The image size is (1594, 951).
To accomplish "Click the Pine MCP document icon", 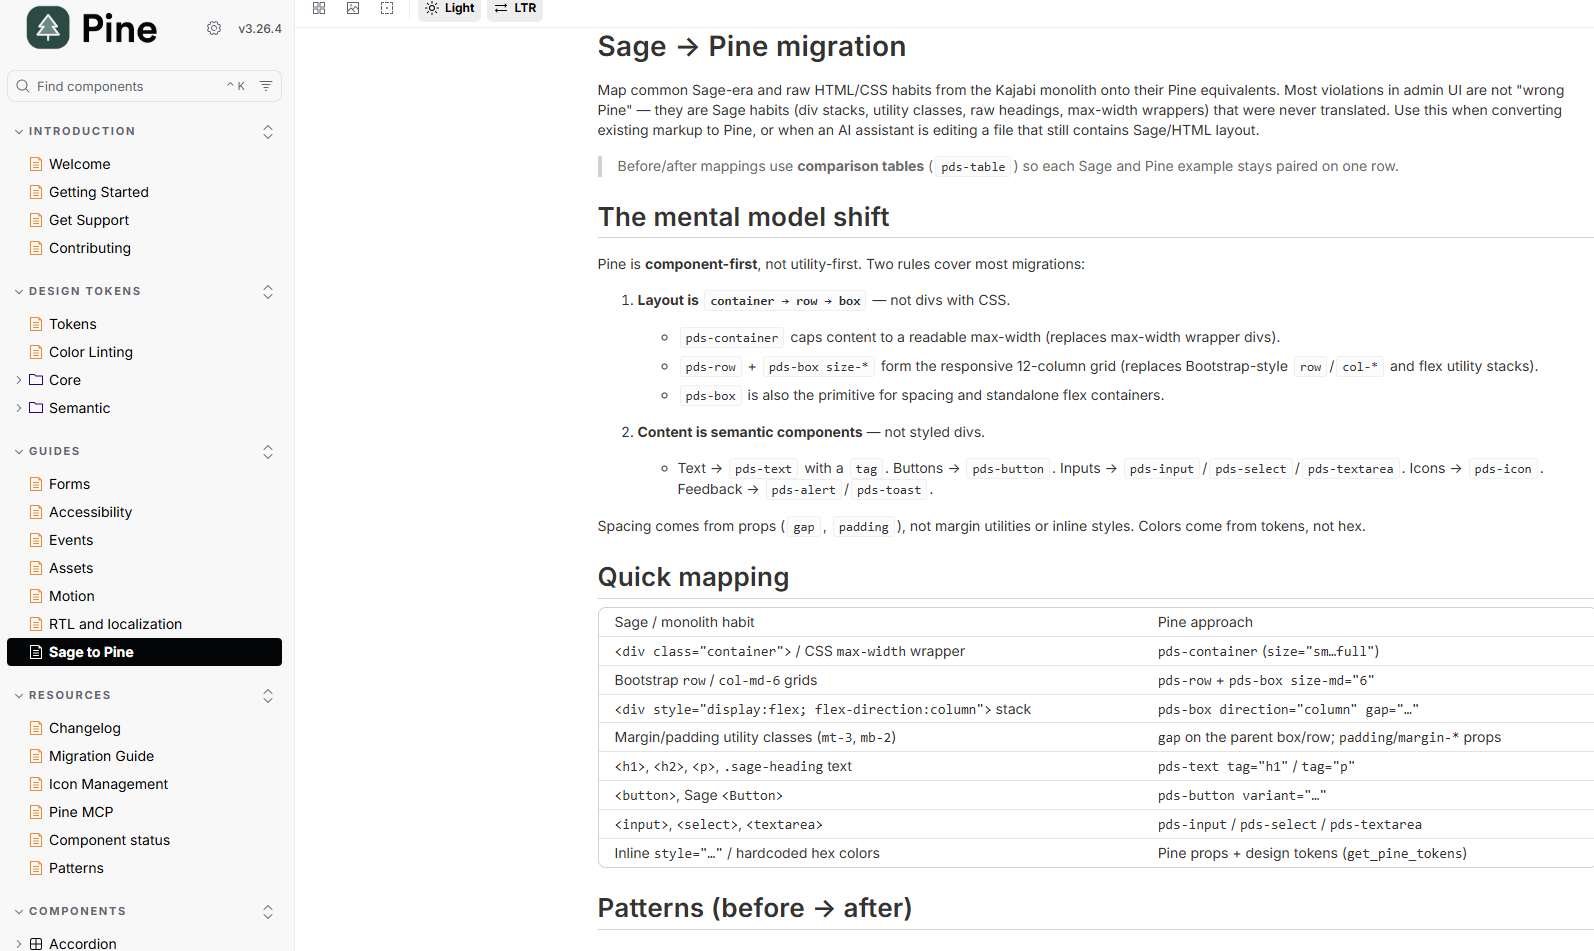I will pos(36,812).
